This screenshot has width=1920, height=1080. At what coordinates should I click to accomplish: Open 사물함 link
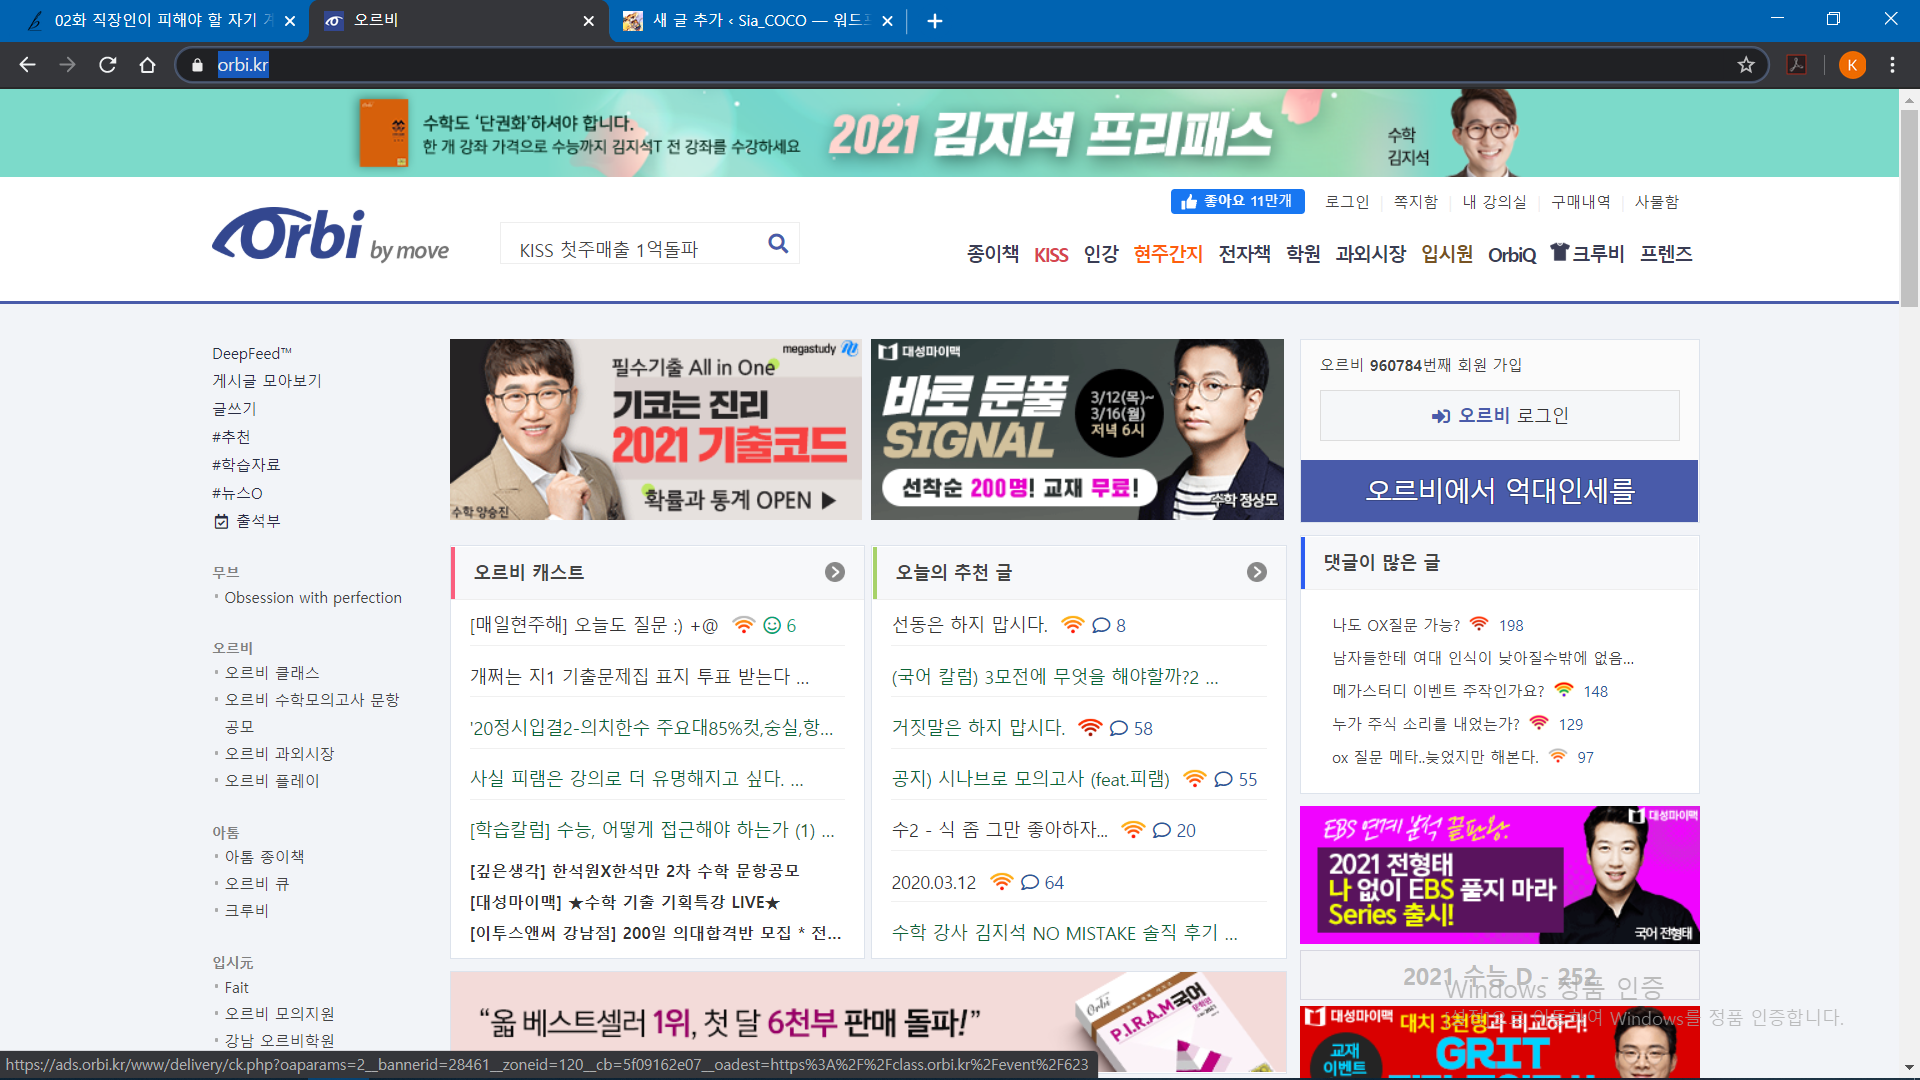(x=1657, y=202)
